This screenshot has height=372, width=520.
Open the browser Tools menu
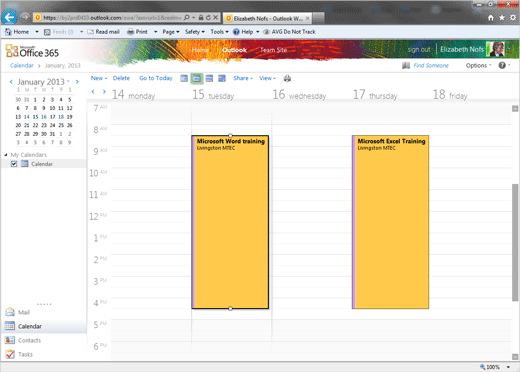pyautogui.click(x=219, y=32)
